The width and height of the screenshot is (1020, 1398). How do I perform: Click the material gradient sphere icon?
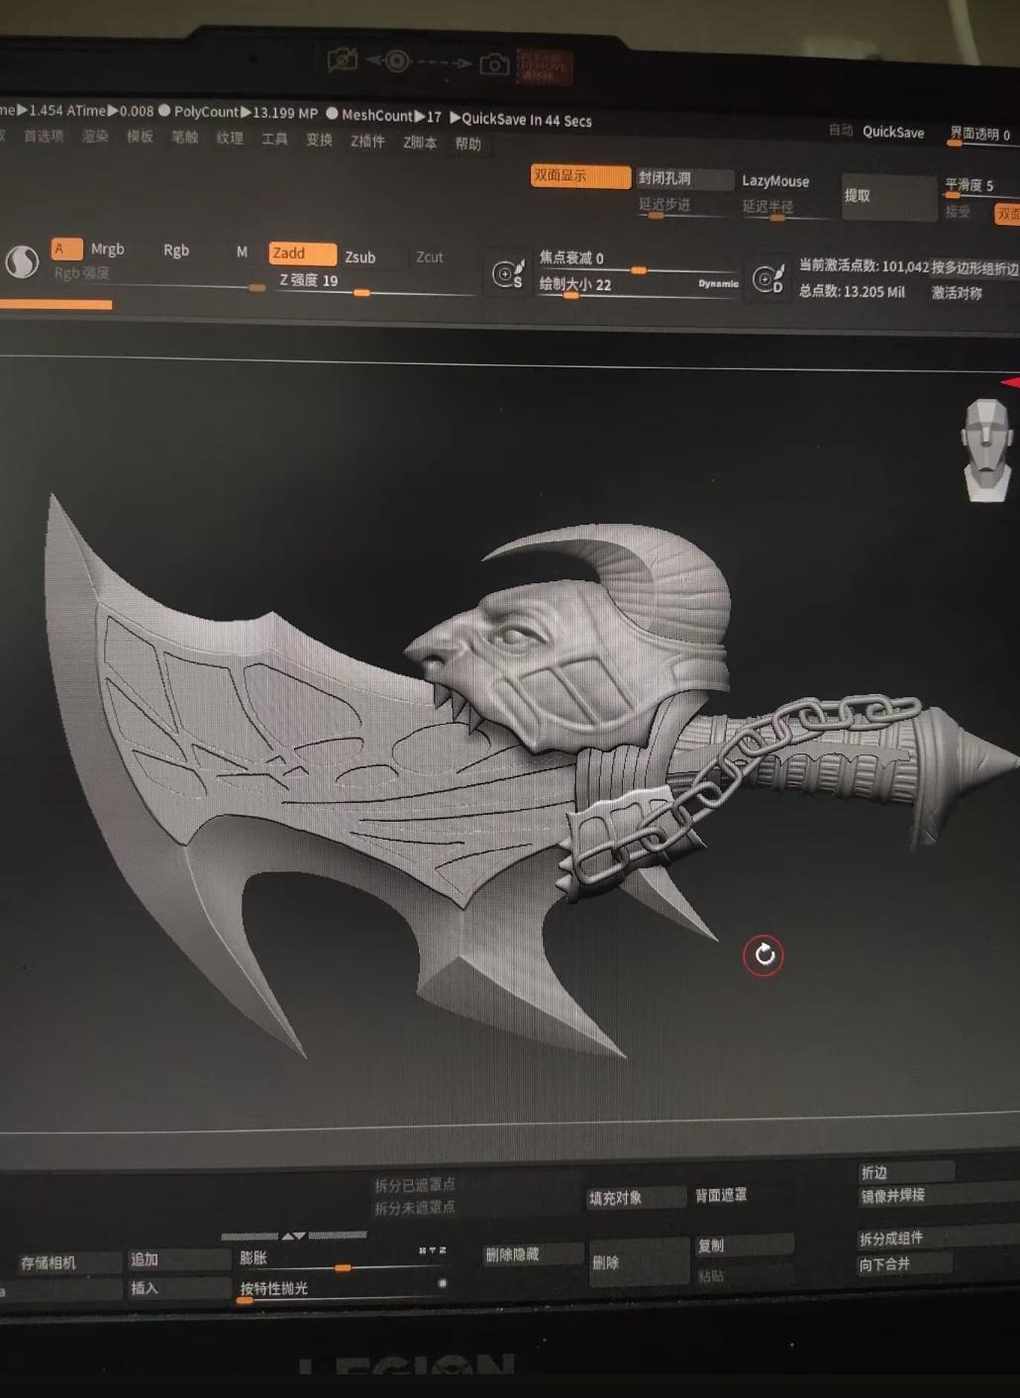coord(22,261)
